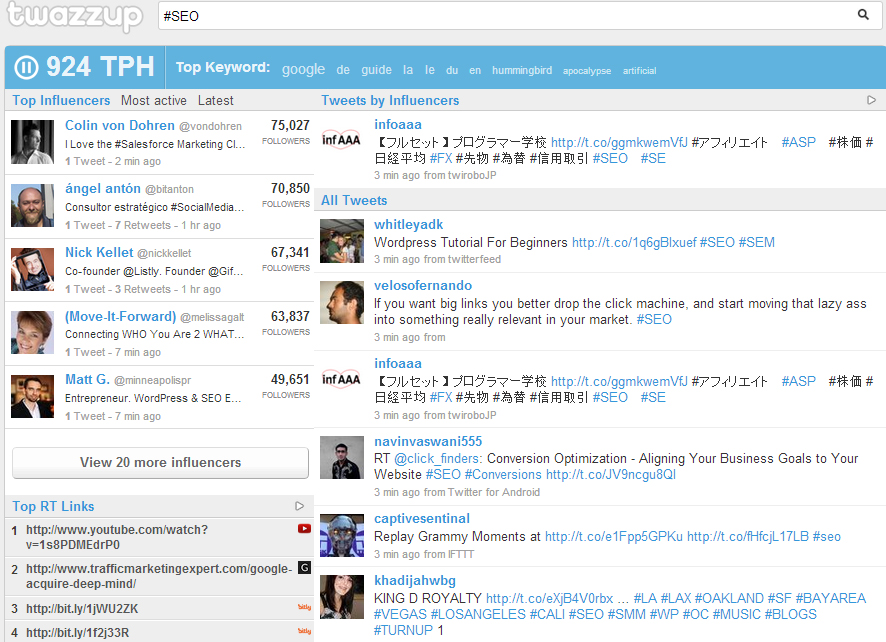The image size is (886, 642).
Task: Click navinvaswani555's avatar
Action: 342,458
